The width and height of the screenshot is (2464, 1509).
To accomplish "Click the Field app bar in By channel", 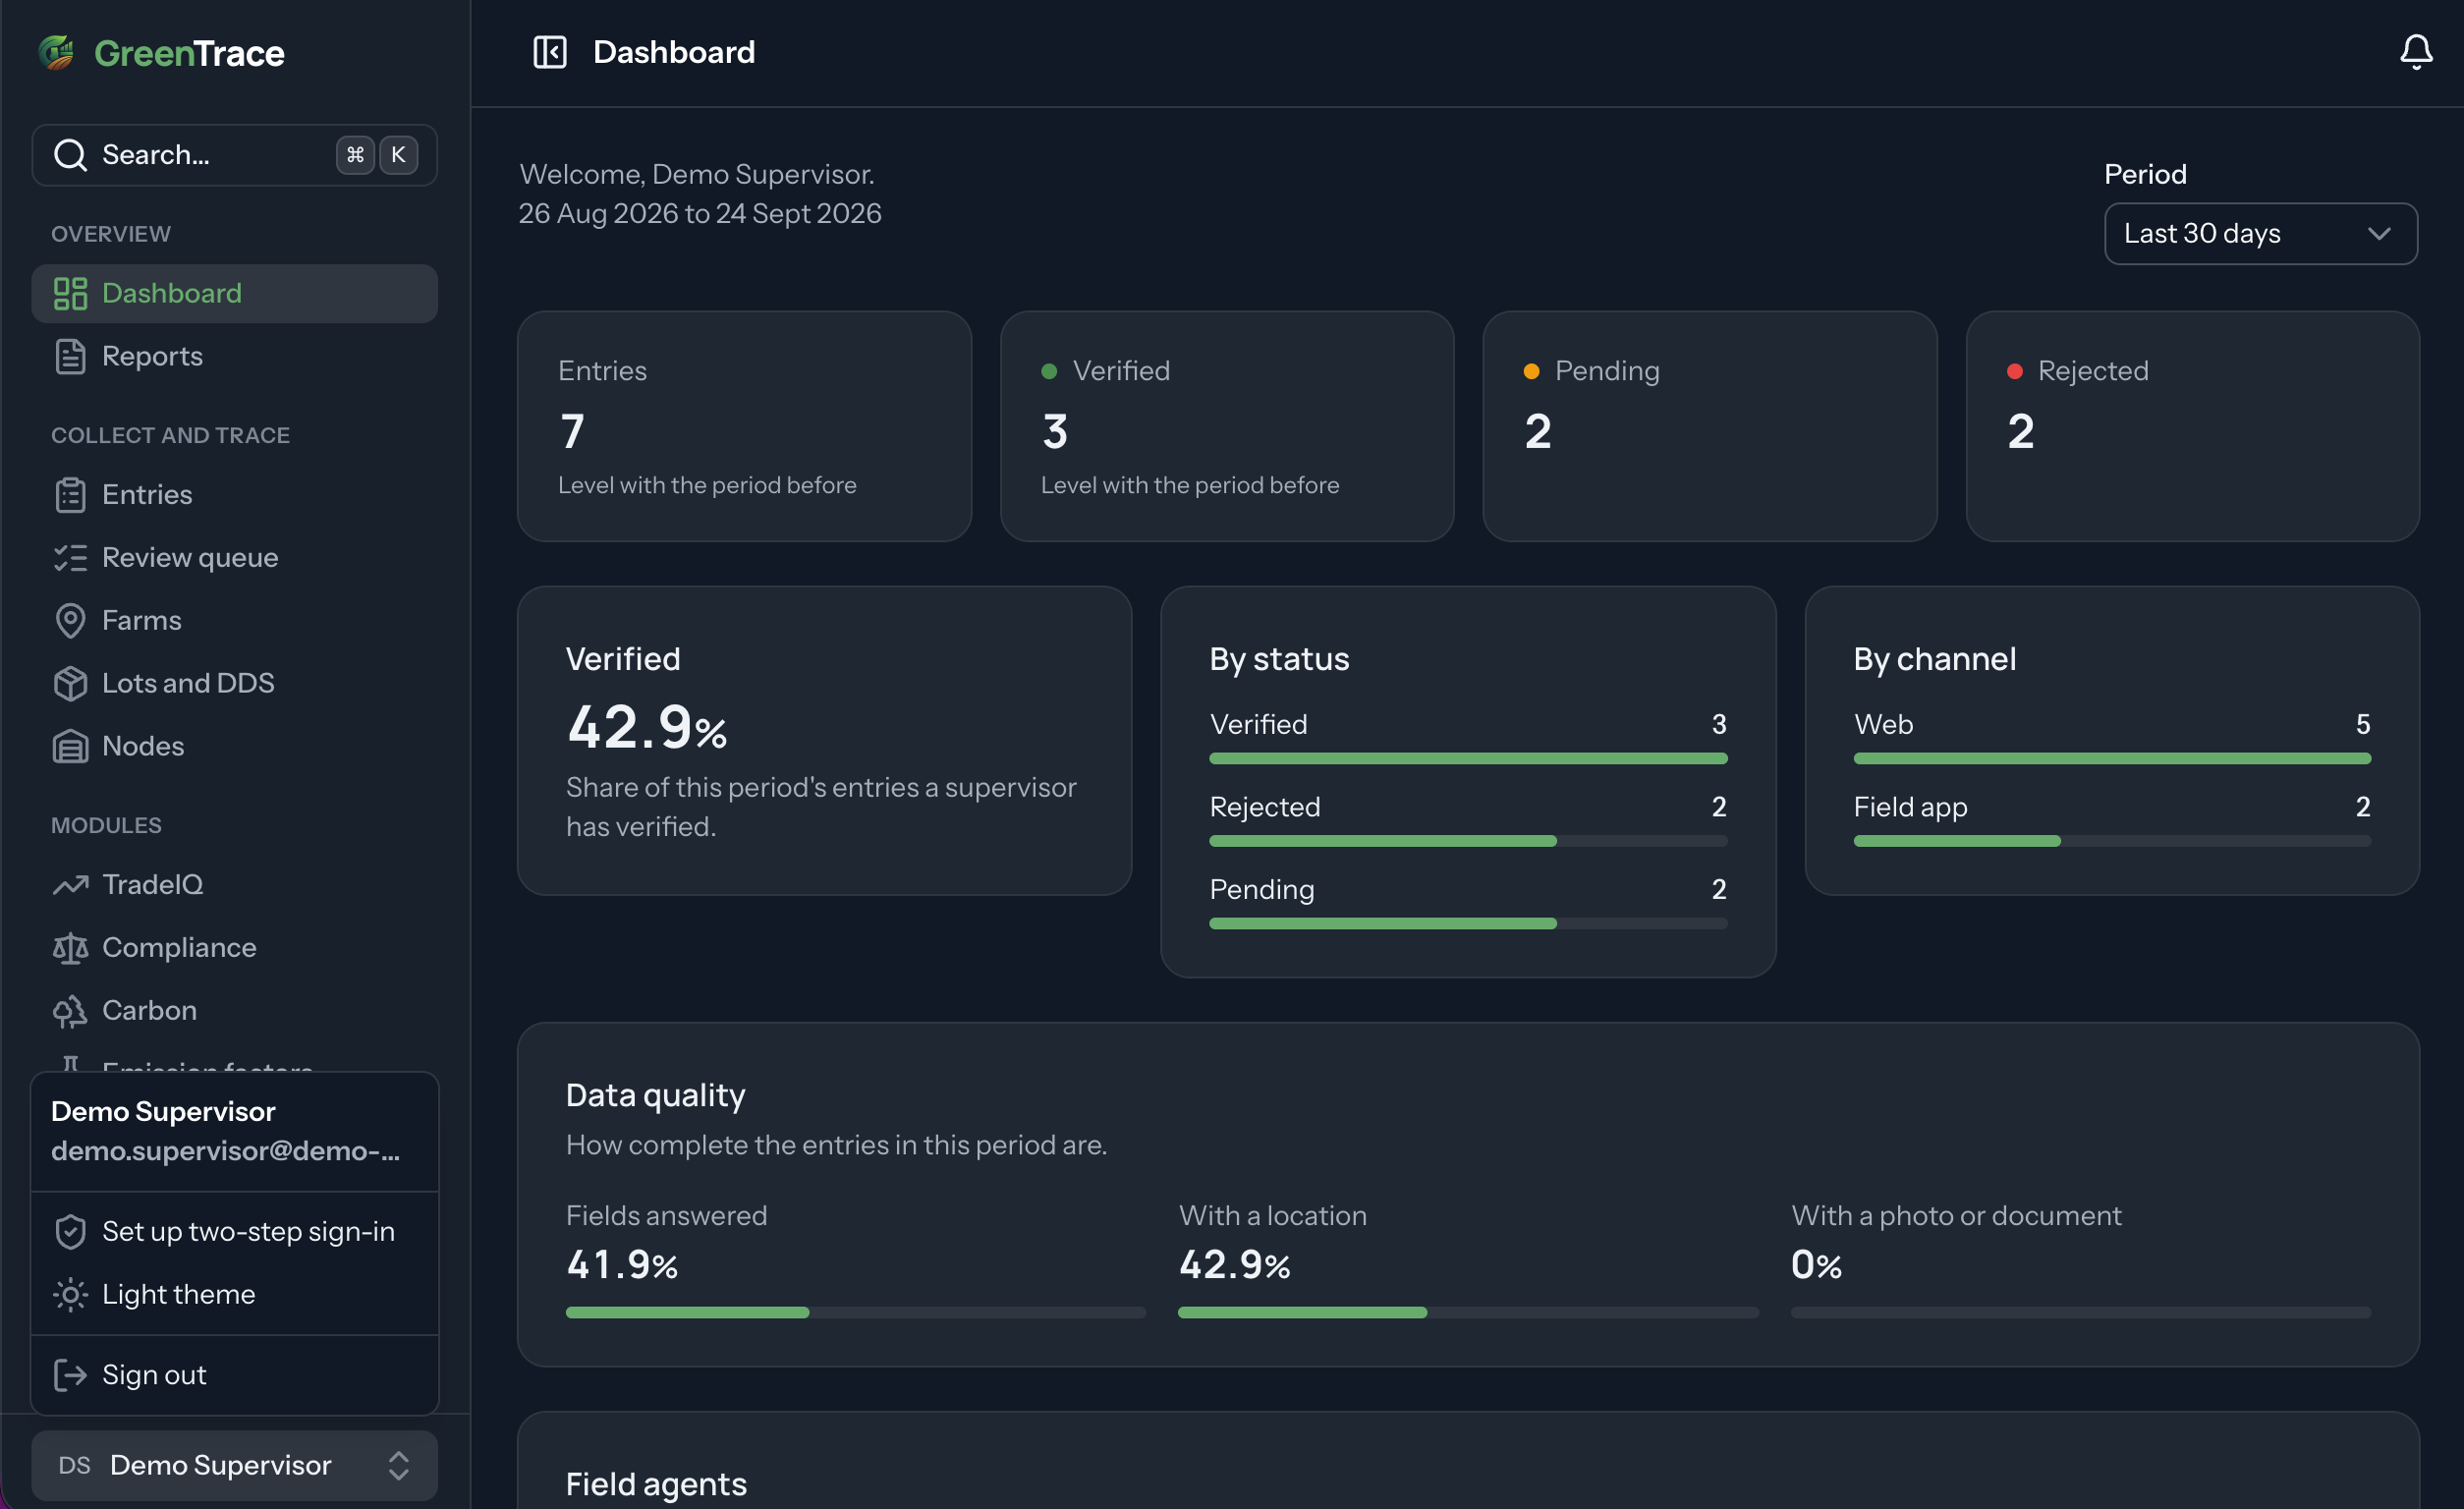I will (2112, 842).
